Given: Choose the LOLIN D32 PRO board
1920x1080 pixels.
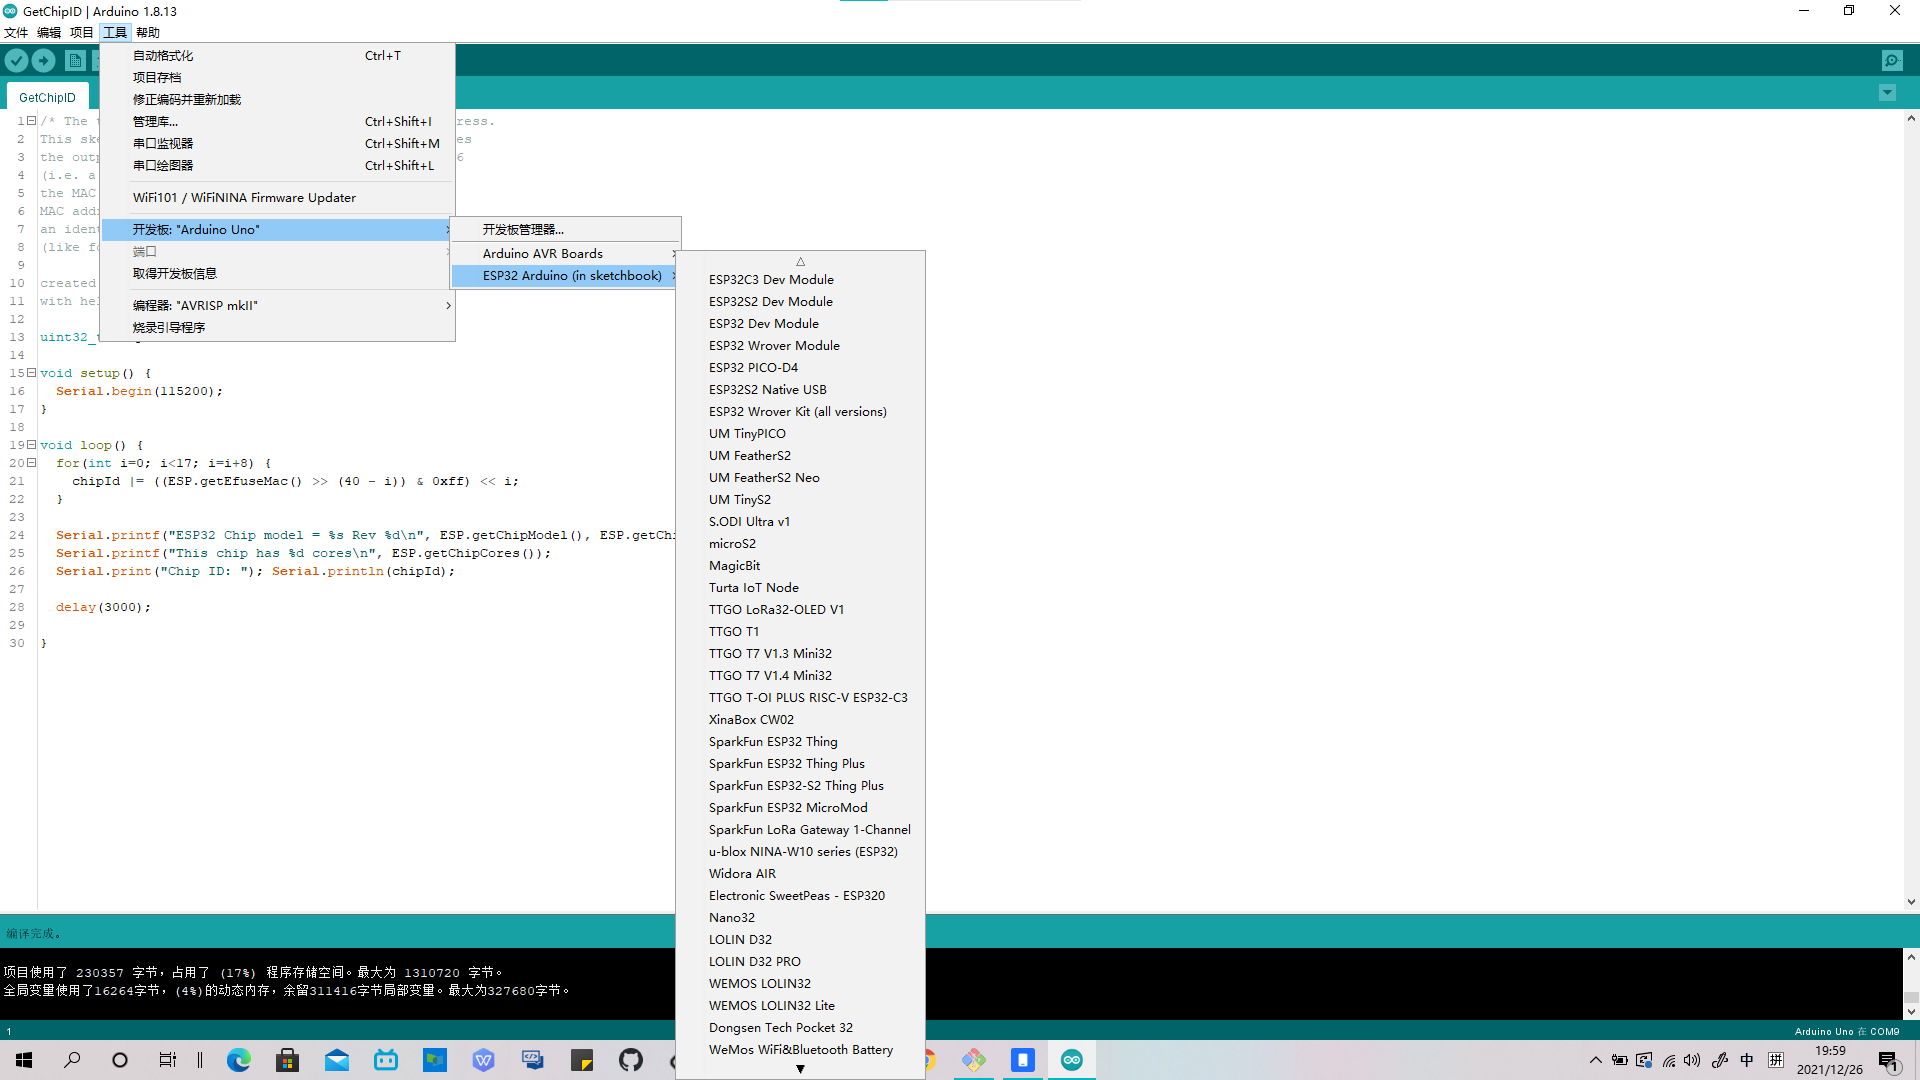Looking at the screenshot, I should click(754, 961).
